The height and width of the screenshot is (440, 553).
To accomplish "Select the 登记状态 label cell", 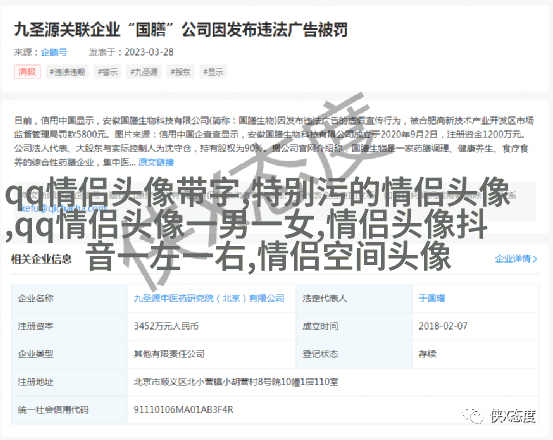I will pyautogui.click(x=354, y=354).
